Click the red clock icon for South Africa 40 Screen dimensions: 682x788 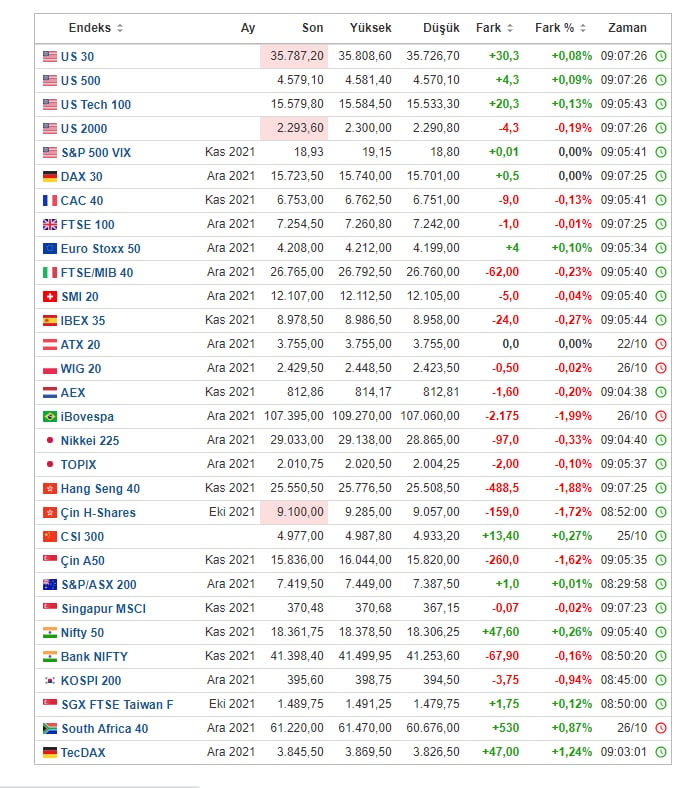pos(661,728)
